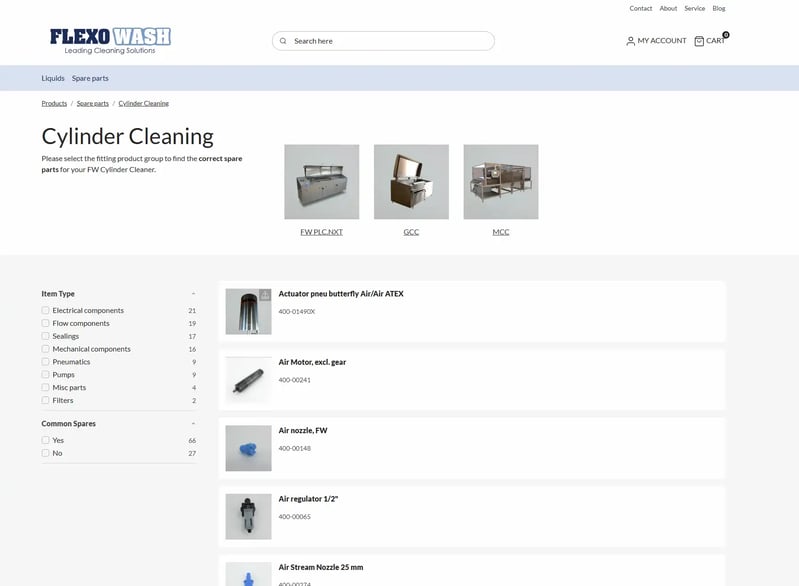Screen dimensions: 799x586
Task: Check Common Spares Yes option
Action: [45, 440]
